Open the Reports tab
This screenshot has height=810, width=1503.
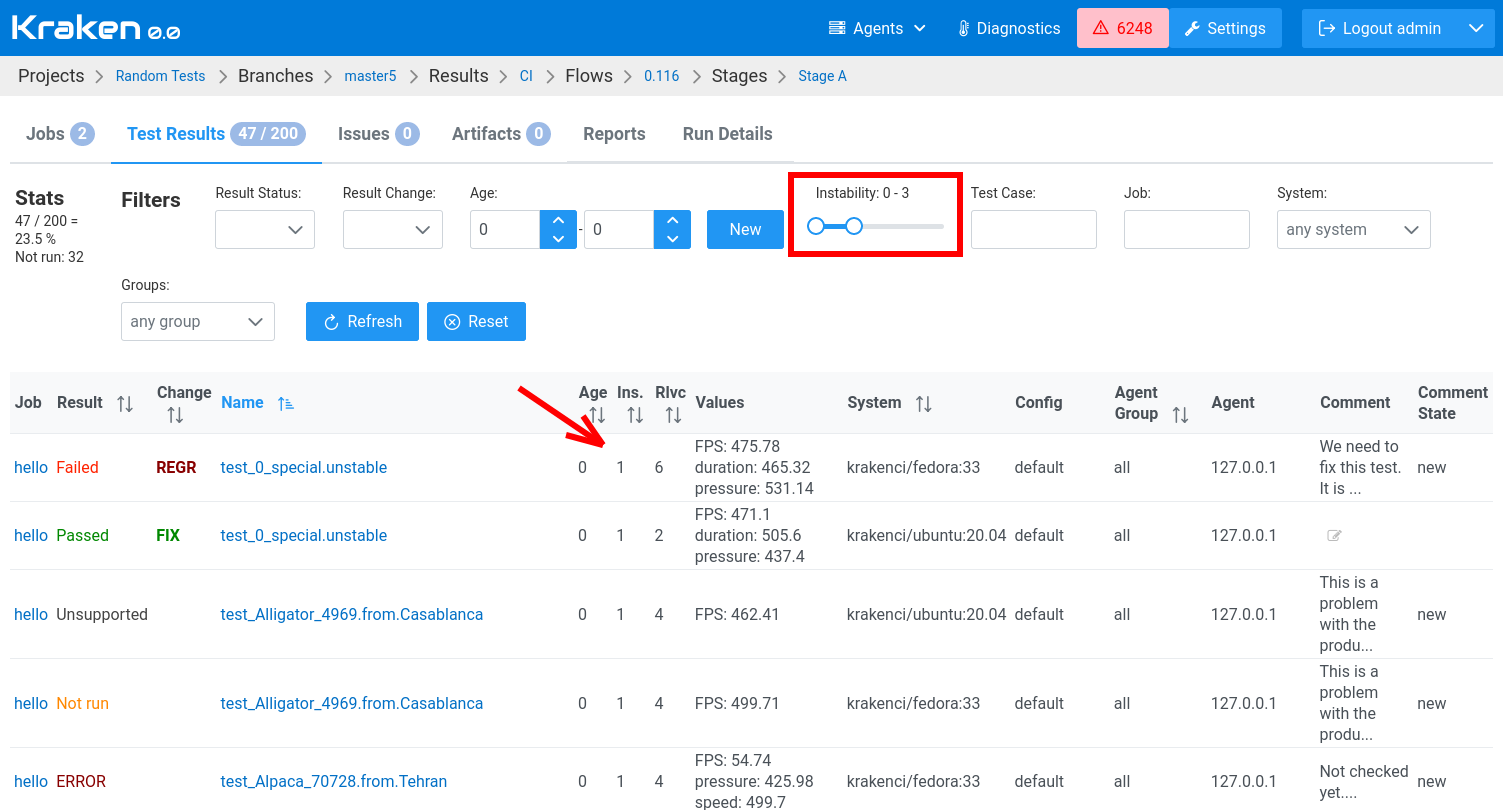click(x=614, y=134)
